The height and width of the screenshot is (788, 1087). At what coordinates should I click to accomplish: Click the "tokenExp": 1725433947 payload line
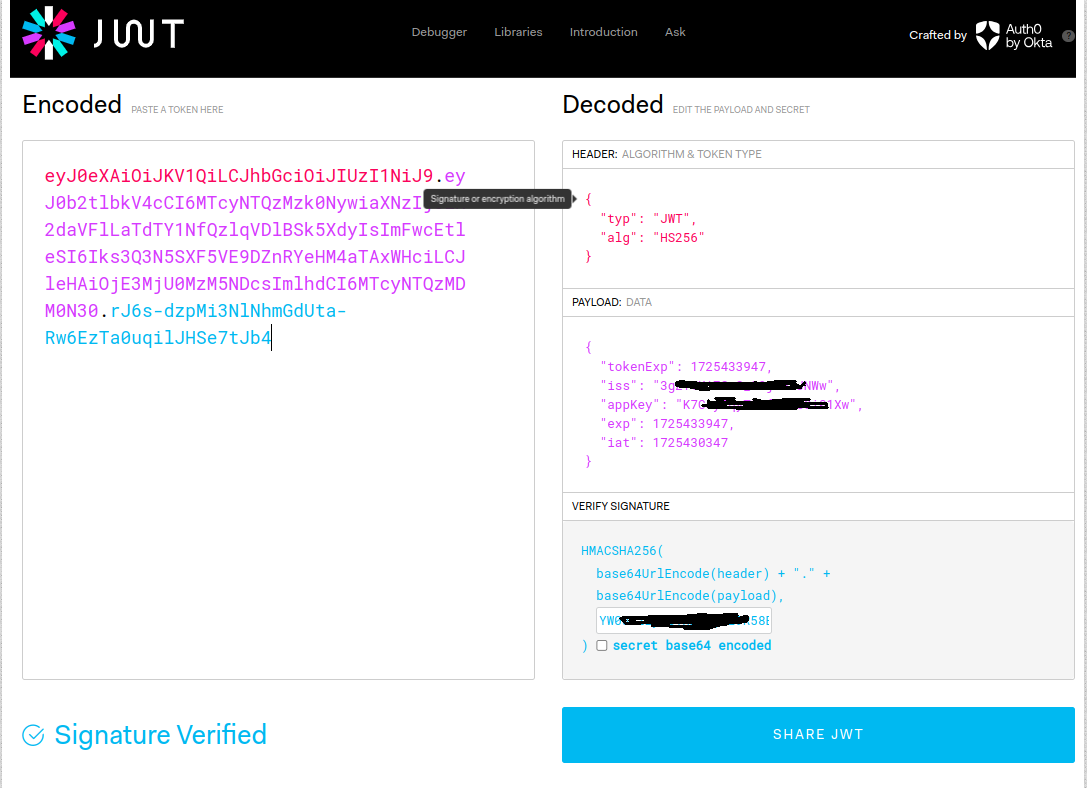click(686, 367)
